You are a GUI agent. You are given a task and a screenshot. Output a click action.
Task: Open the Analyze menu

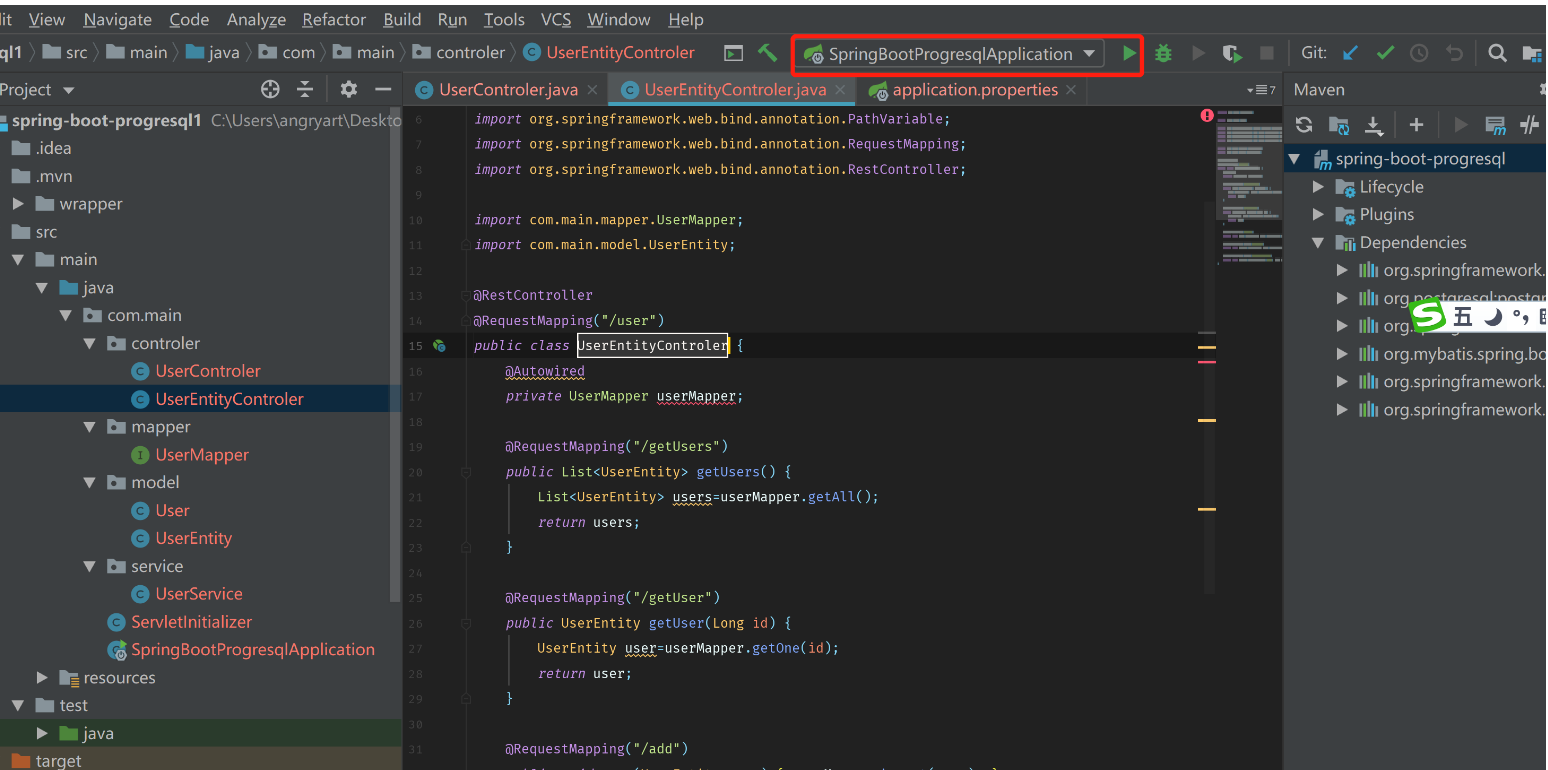256,19
